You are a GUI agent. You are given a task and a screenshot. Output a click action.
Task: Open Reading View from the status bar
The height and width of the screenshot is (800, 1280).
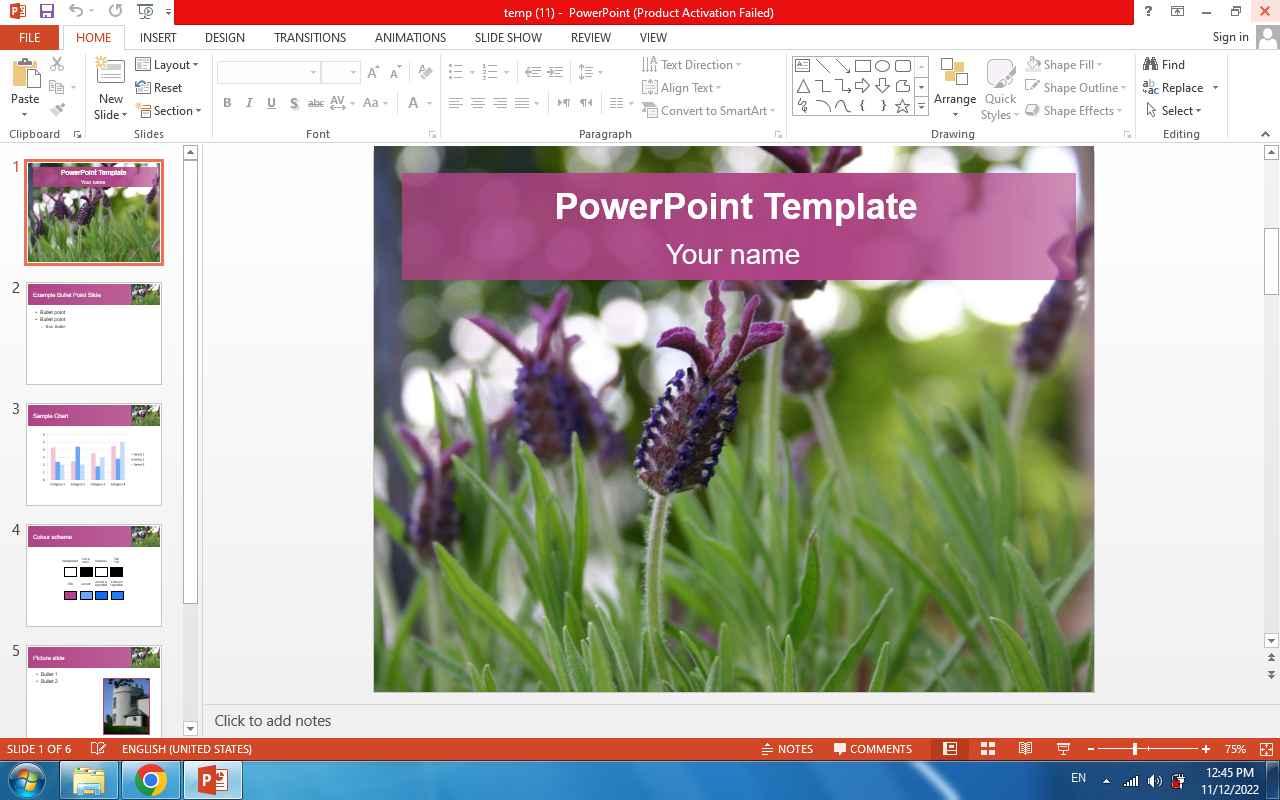pos(1025,749)
